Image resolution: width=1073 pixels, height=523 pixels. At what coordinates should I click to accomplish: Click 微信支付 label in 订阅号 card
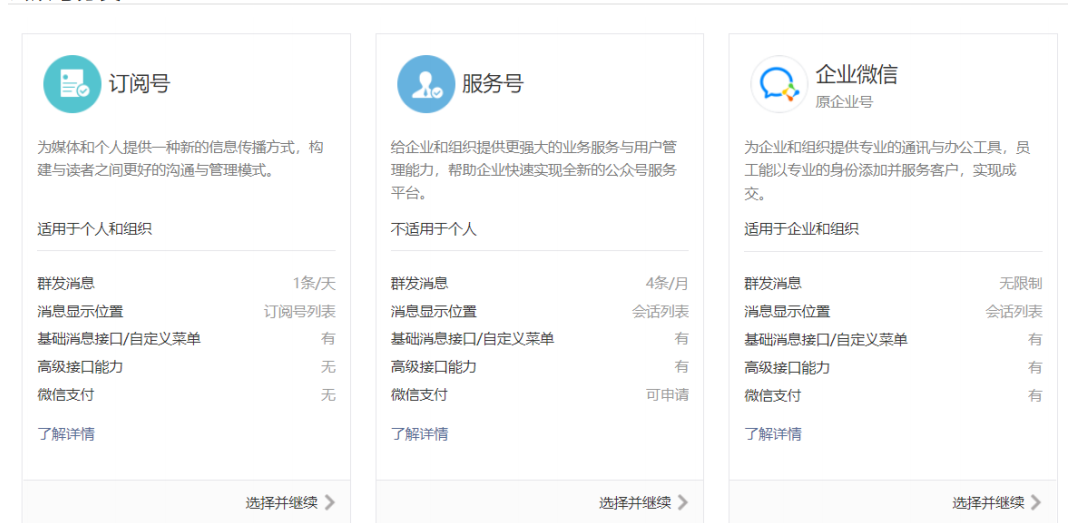tap(66, 395)
